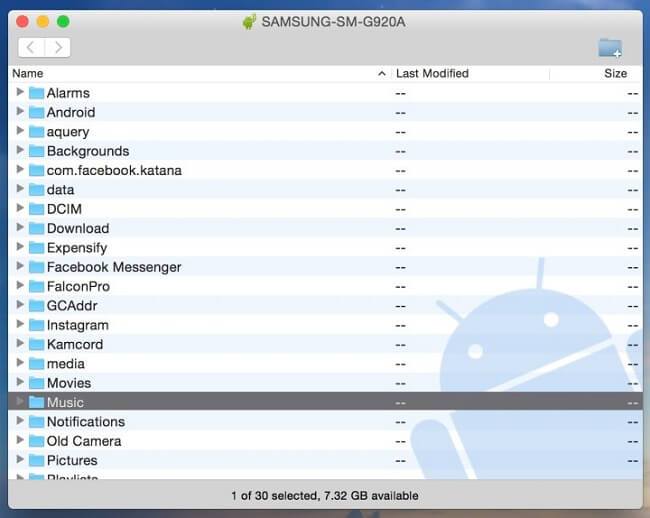
Task: Select the GCAddr folder icon
Action: tap(36, 306)
